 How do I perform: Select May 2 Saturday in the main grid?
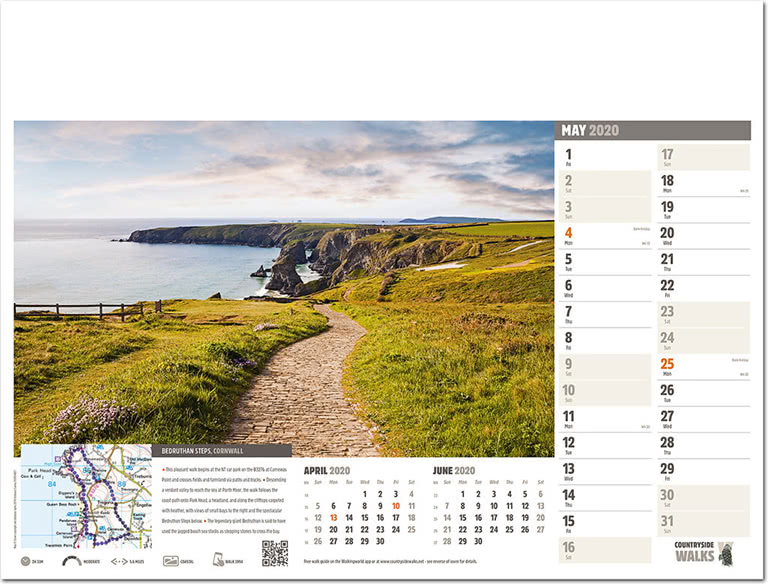(605, 184)
